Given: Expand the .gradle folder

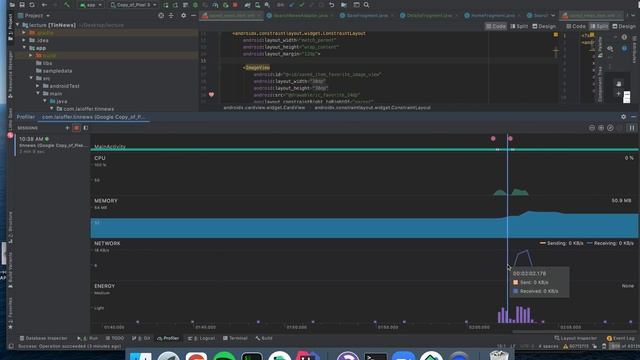Looking at the screenshot, I should click(24, 33).
